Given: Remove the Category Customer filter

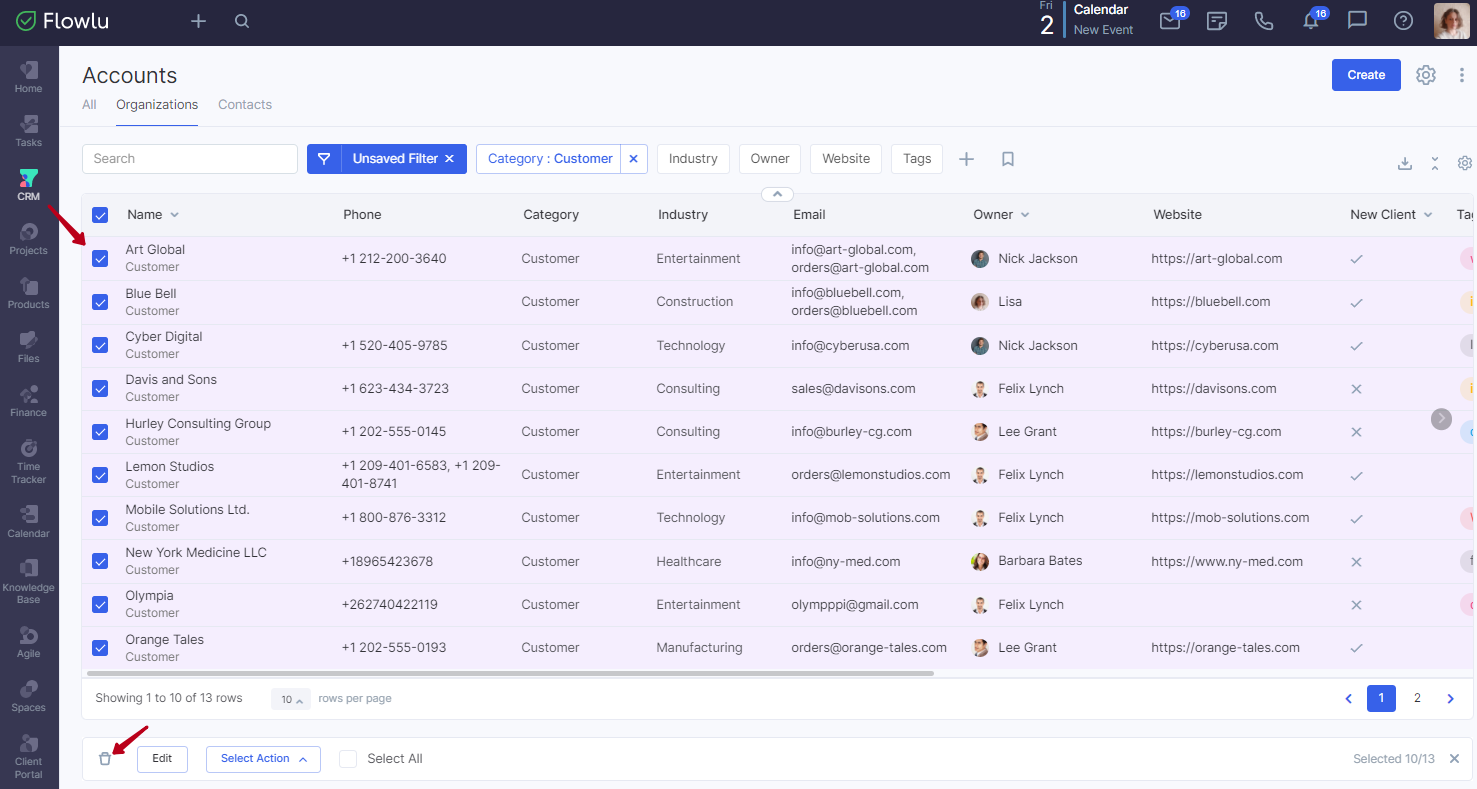Looking at the screenshot, I should [633, 159].
